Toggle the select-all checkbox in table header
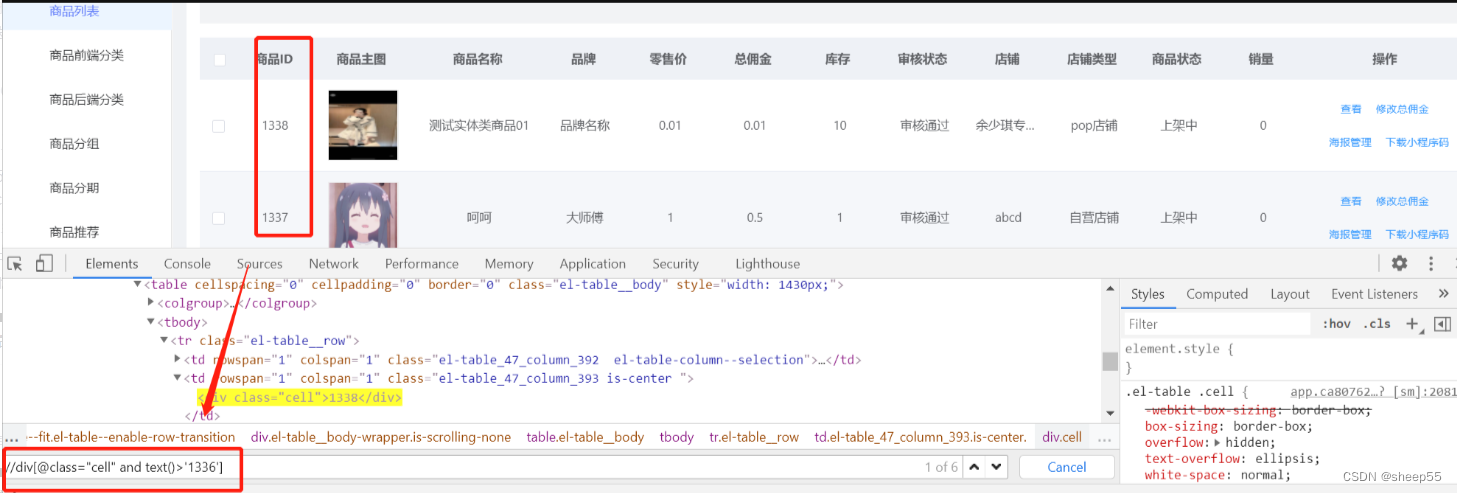The image size is (1457, 493). point(219,60)
